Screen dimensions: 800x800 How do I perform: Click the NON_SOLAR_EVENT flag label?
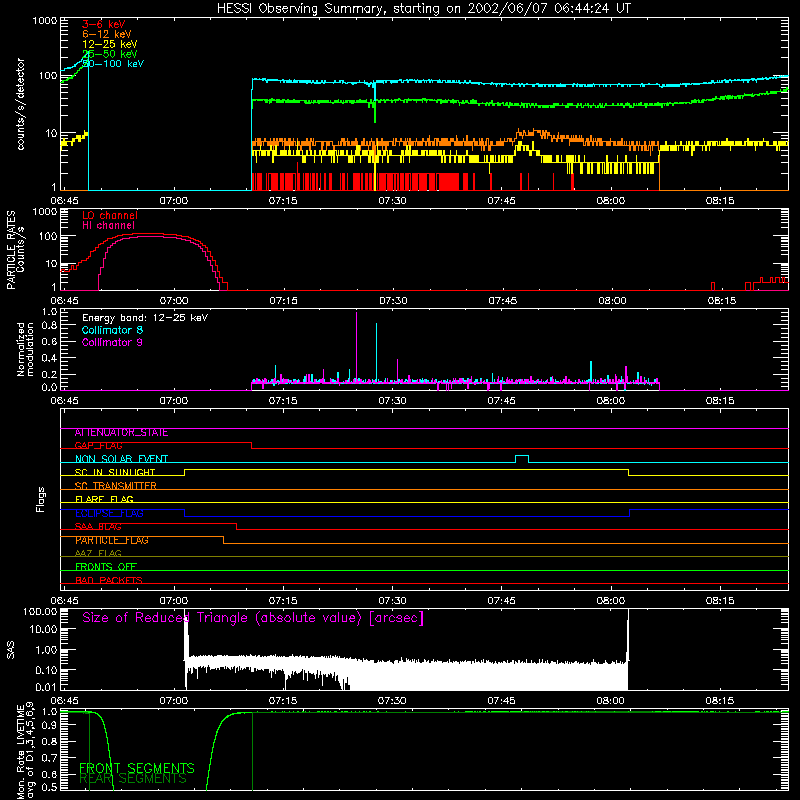[x=121, y=459]
